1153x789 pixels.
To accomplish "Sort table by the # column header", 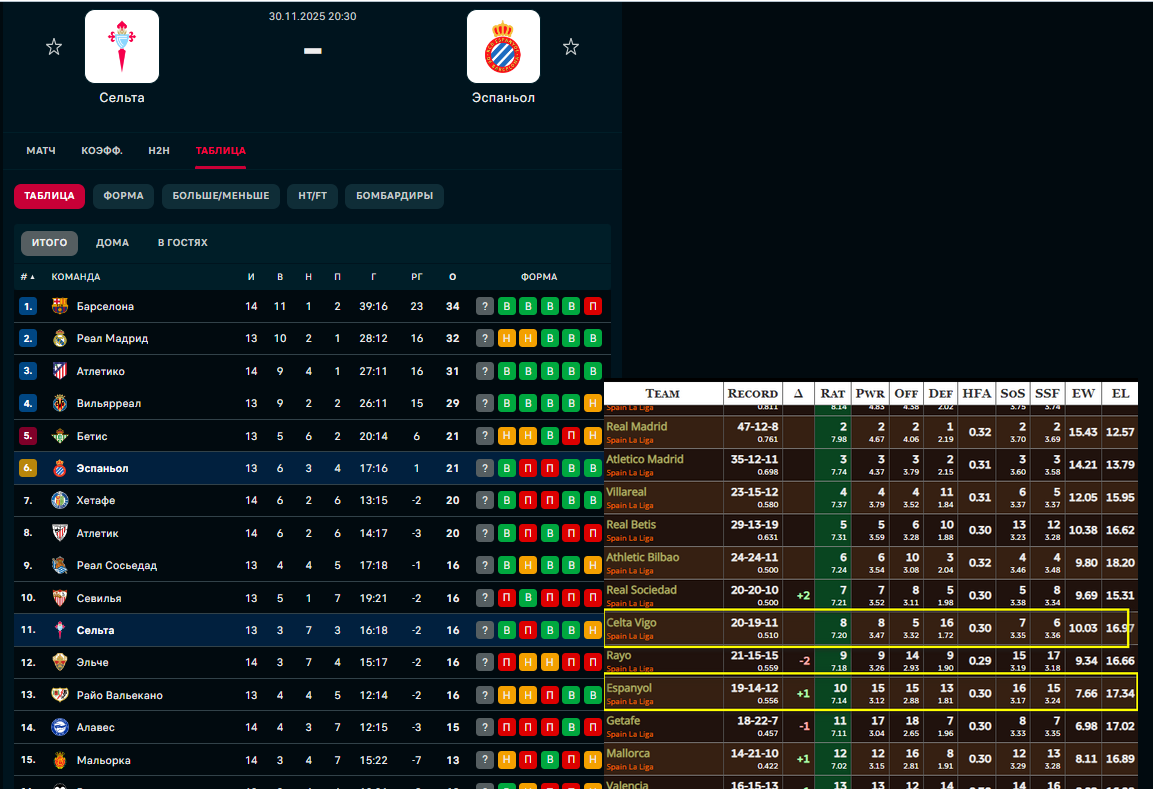I will point(27,277).
